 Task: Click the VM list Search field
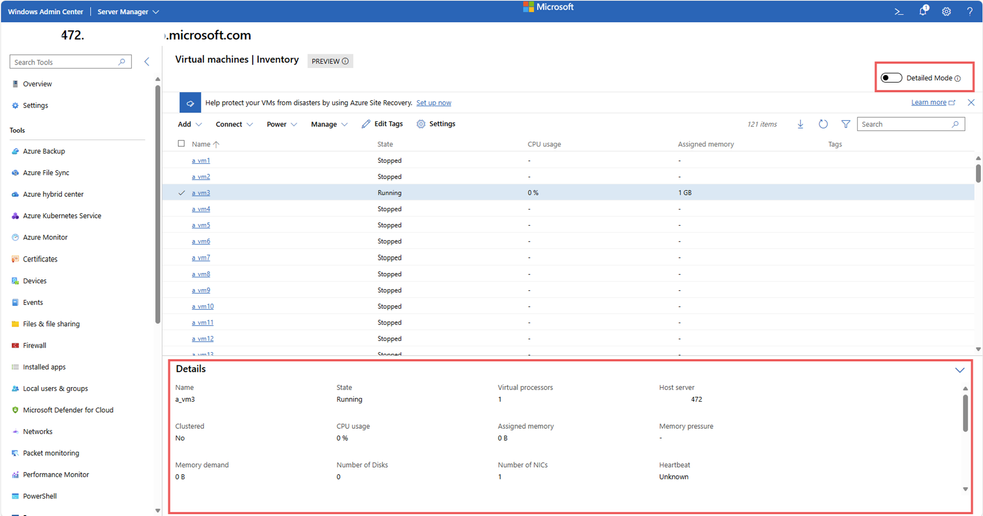coord(910,124)
